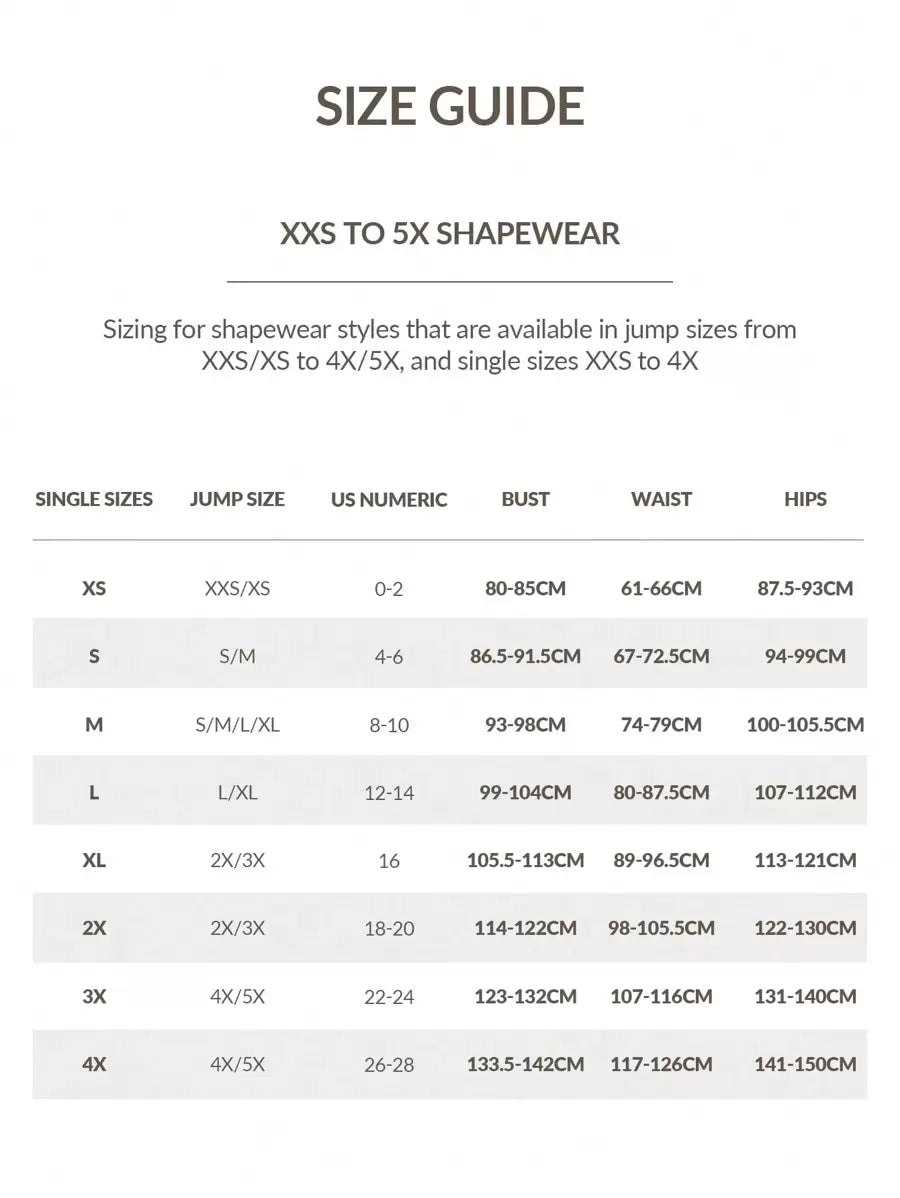Select the XXS TO 5X SHAPEWEAR heading
900x1198 pixels.
[x=450, y=234]
